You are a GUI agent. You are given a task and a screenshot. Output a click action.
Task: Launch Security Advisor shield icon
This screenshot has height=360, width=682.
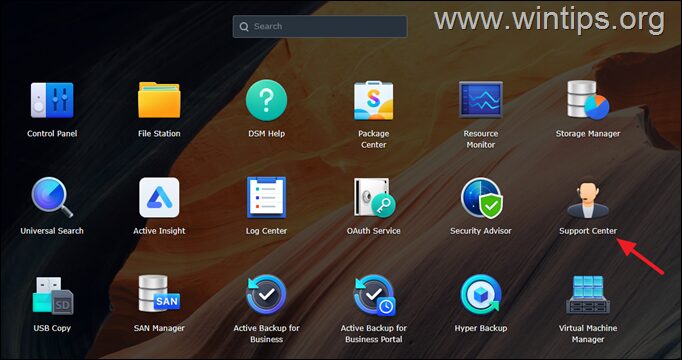(x=481, y=197)
